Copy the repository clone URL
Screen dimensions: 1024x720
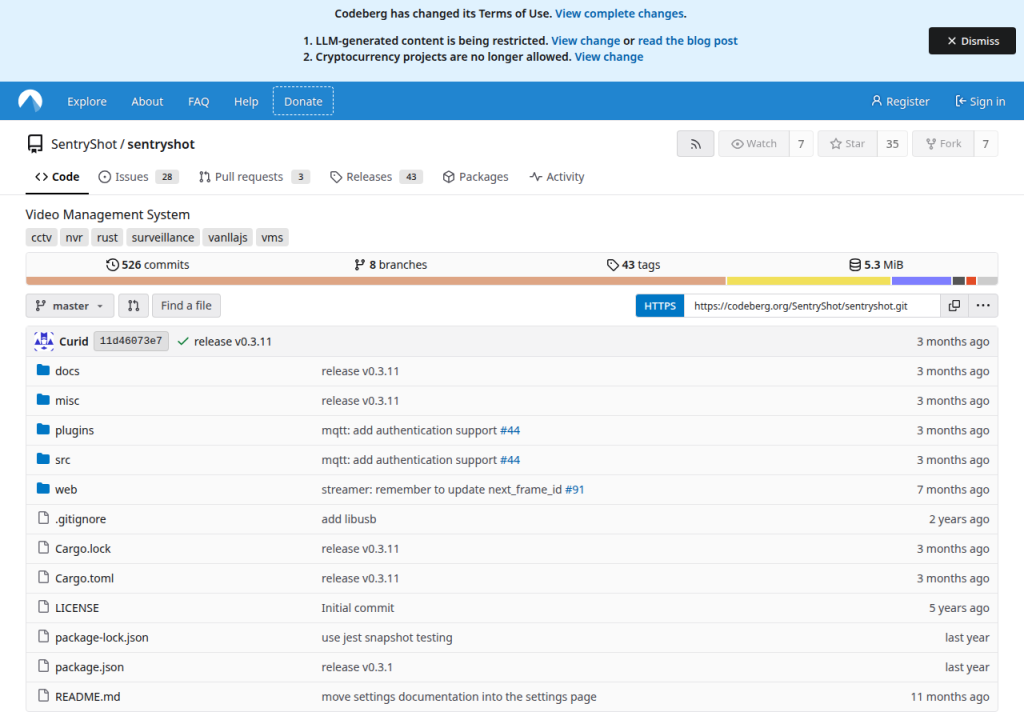pyautogui.click(x=954, y=306)
